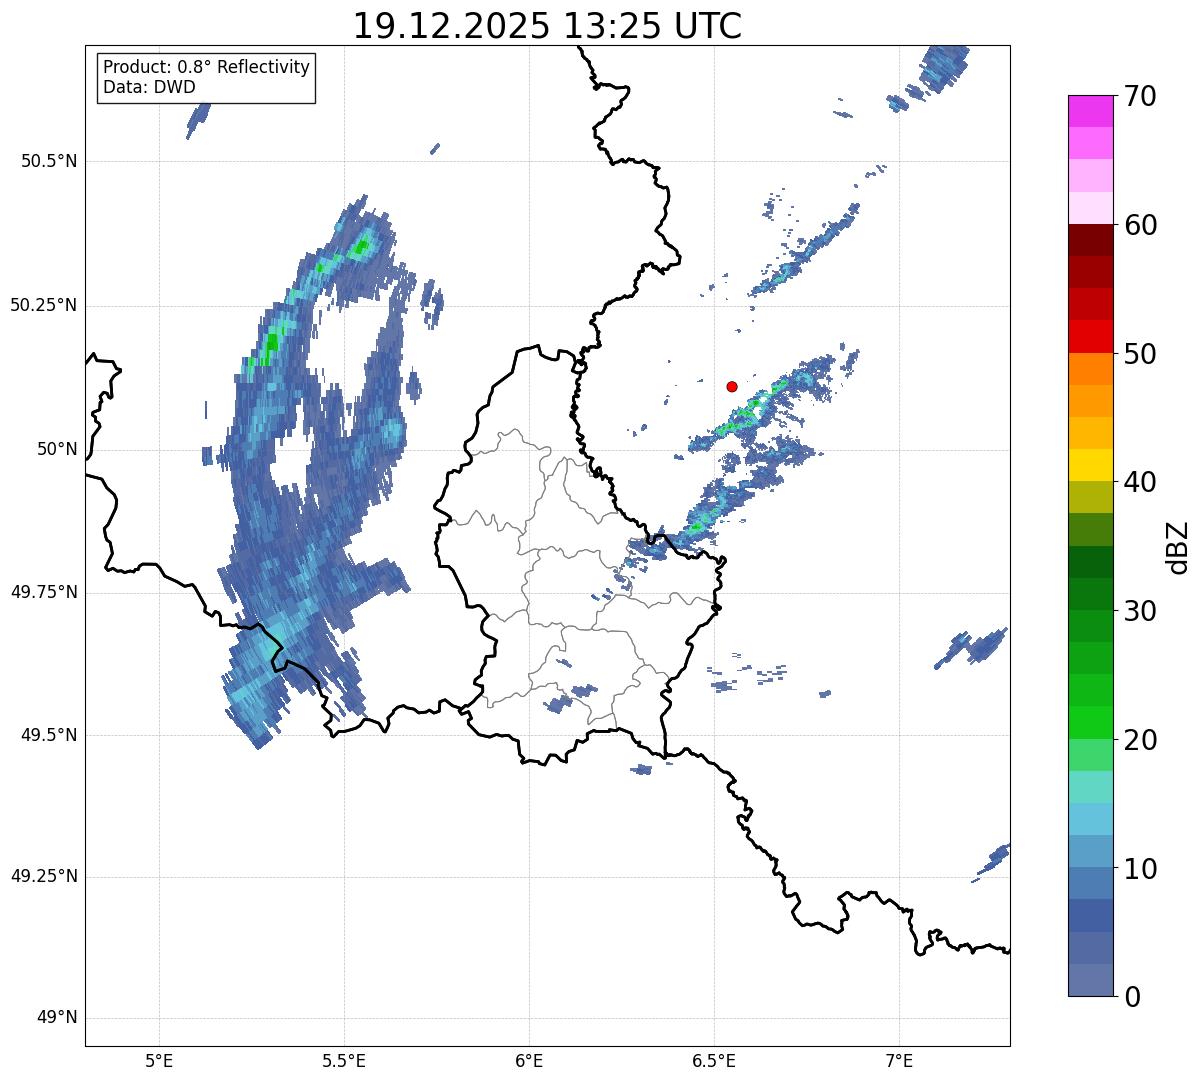
Task: Click the yellow swatch just above 40 dBZ
Action: pos(1091,465)
